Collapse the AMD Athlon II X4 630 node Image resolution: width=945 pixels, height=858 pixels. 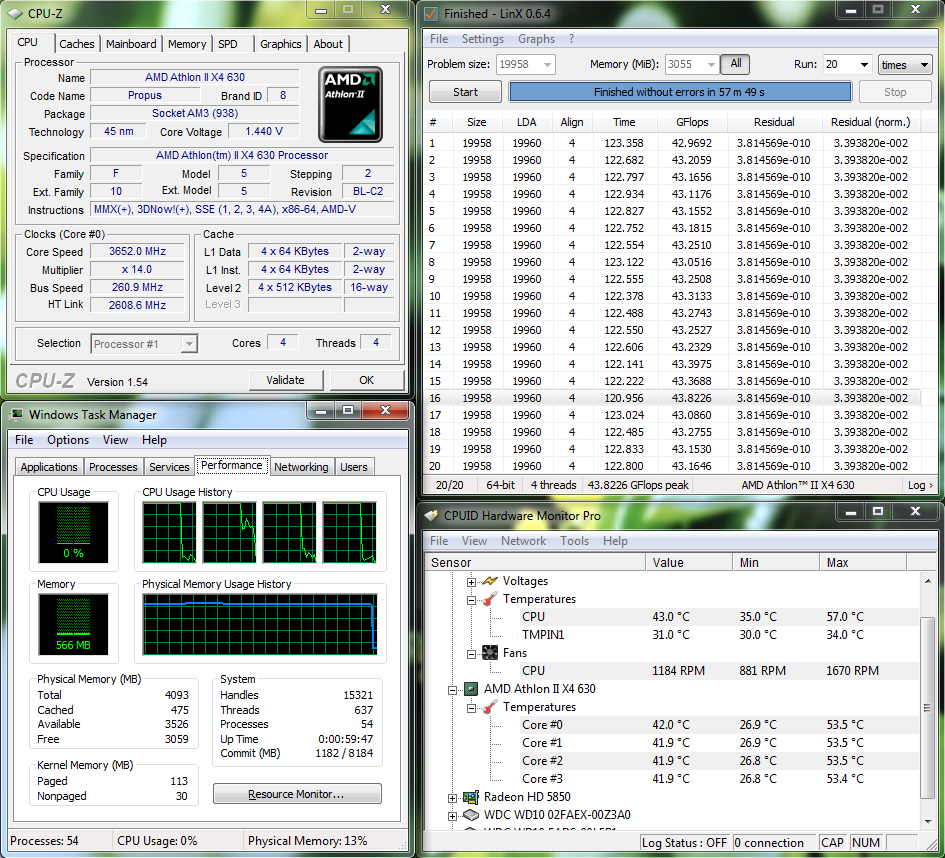(454, 690)
